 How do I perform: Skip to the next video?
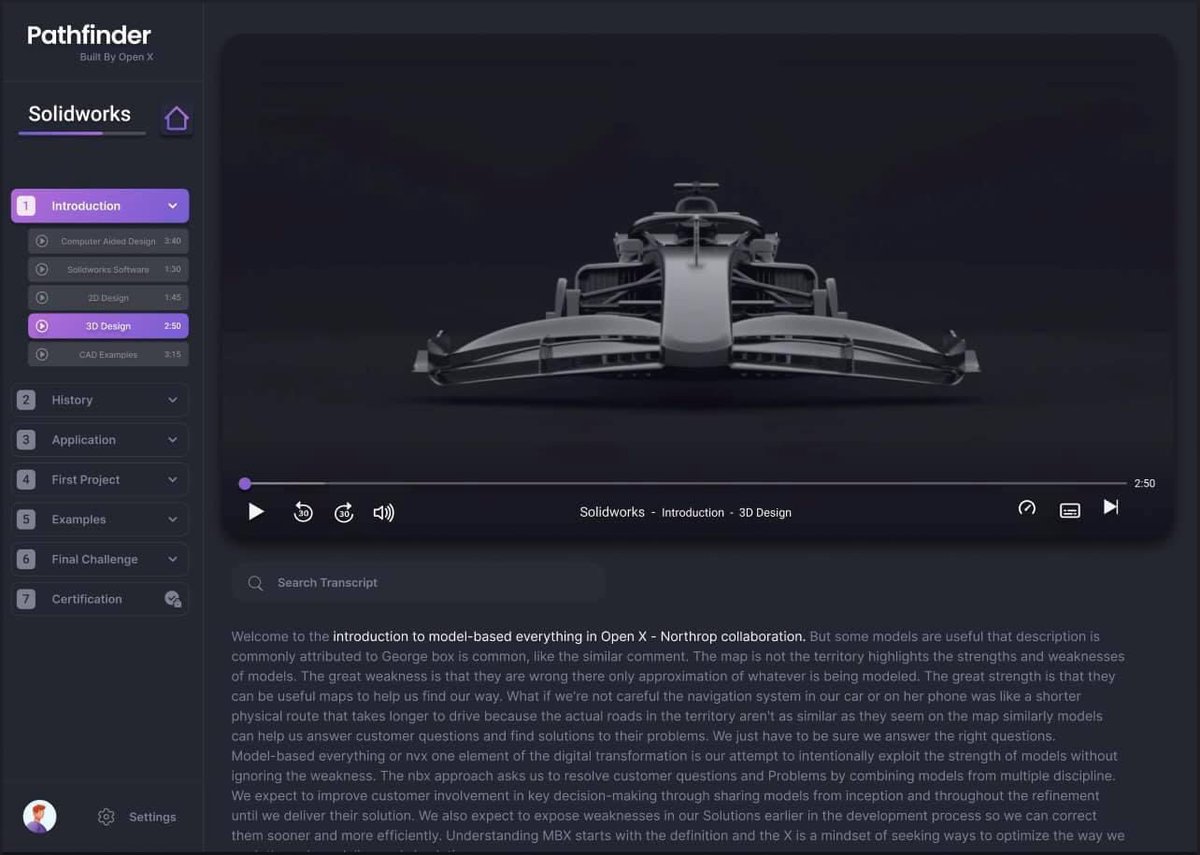[x=1111, y=507]
